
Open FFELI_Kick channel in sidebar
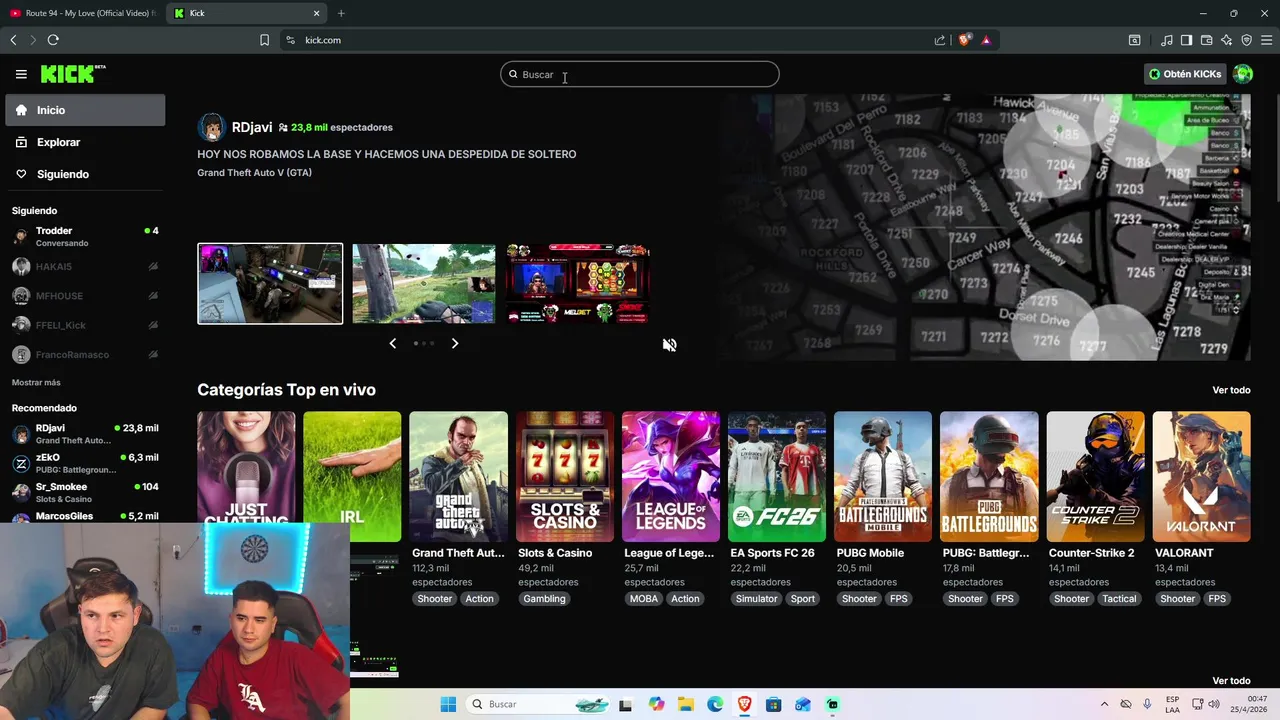point(85,325)
